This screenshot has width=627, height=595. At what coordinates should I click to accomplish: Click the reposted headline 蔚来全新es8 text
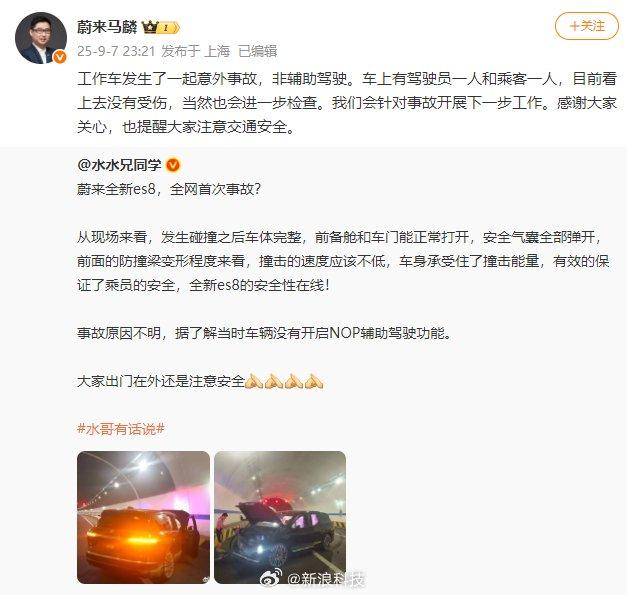click(x=169, y=189)
